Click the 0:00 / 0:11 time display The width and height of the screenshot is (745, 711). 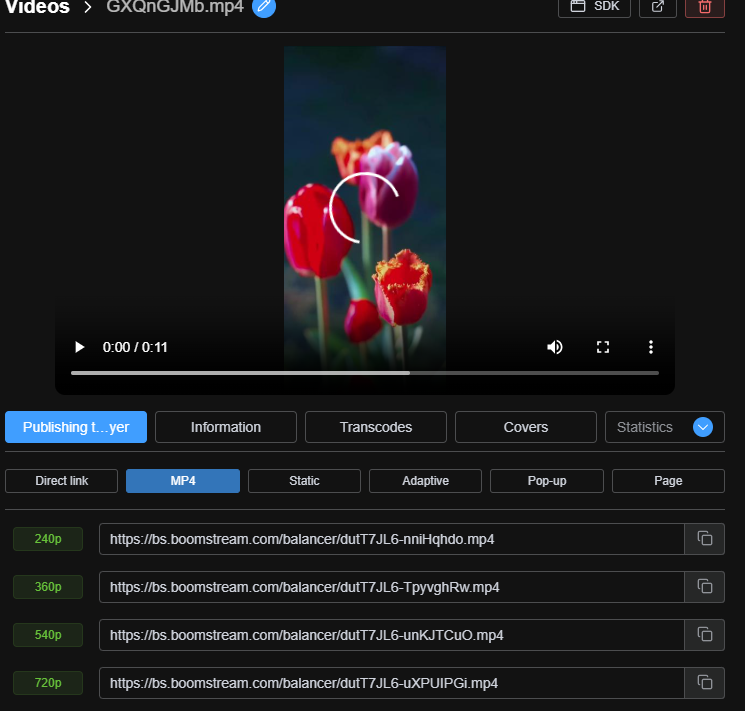[135, 347]
